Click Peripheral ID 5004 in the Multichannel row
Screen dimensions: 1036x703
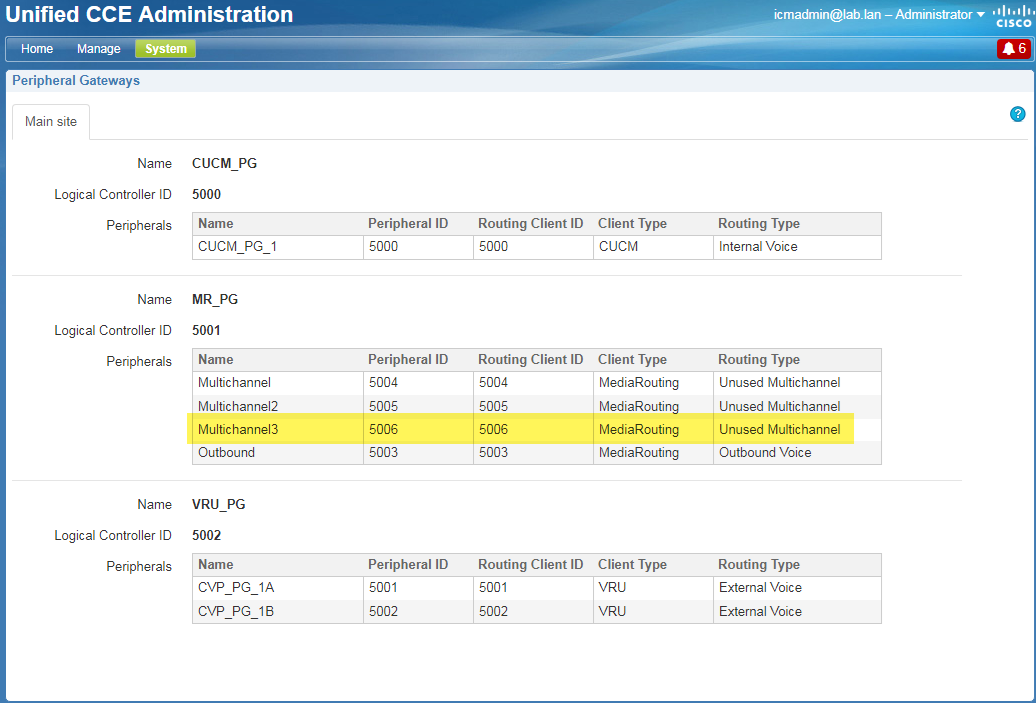pyautogui.click(x=418, y=383)
